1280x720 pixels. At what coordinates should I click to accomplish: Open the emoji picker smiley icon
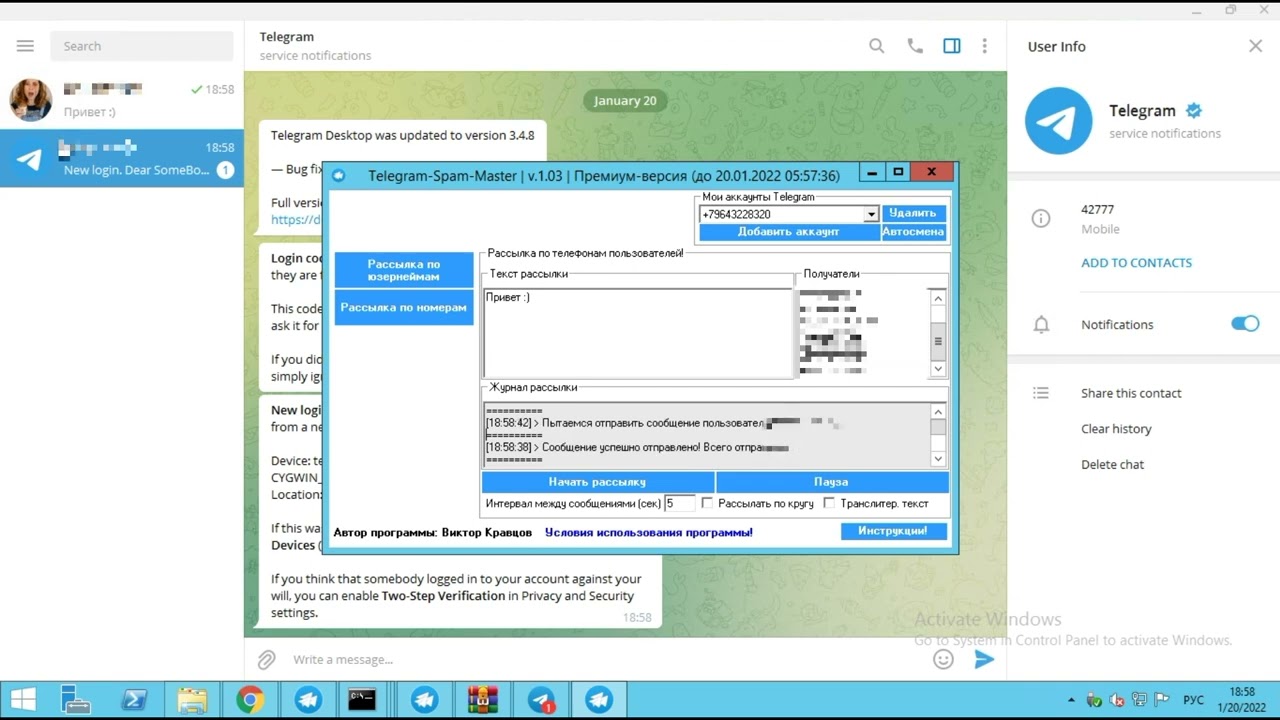(x=943, y=659)
